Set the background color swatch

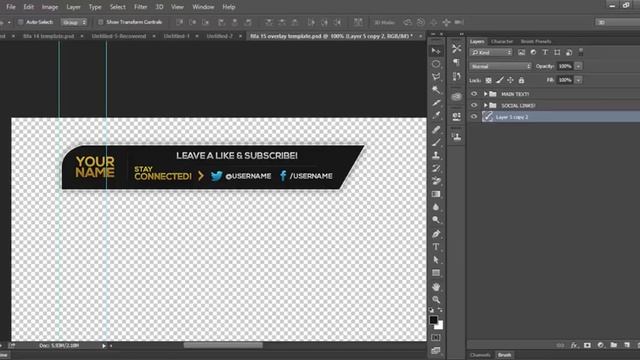(x=439, y=326)
